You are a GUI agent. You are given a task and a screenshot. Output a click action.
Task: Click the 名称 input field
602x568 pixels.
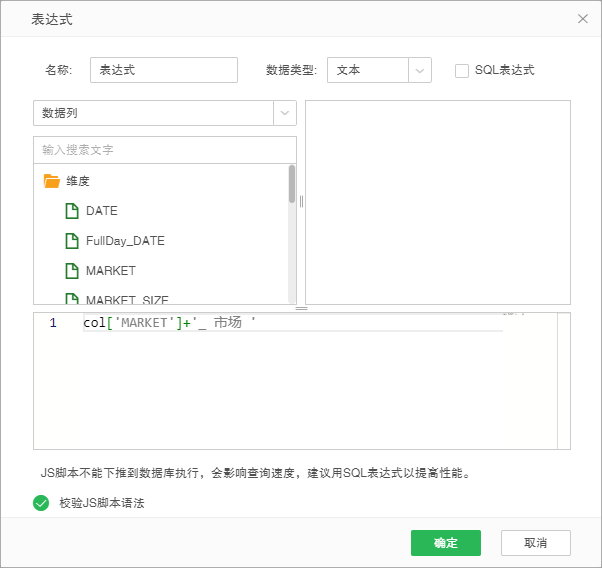(x=164, y=70)
